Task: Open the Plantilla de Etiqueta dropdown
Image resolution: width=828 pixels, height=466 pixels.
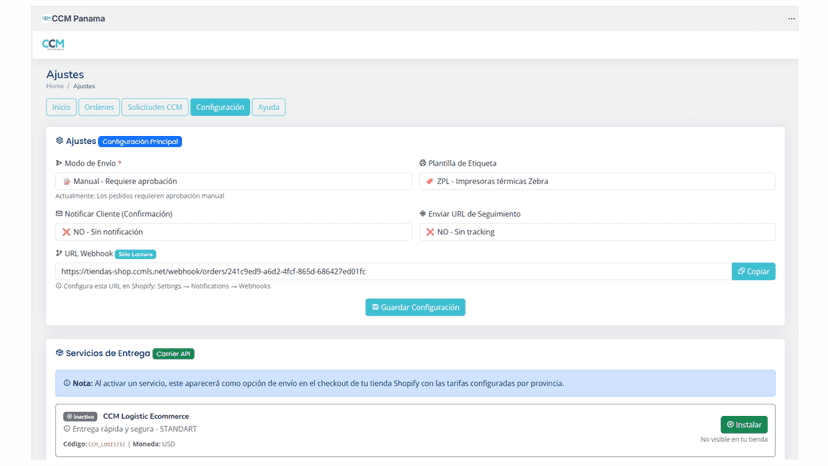Action: 597,181
